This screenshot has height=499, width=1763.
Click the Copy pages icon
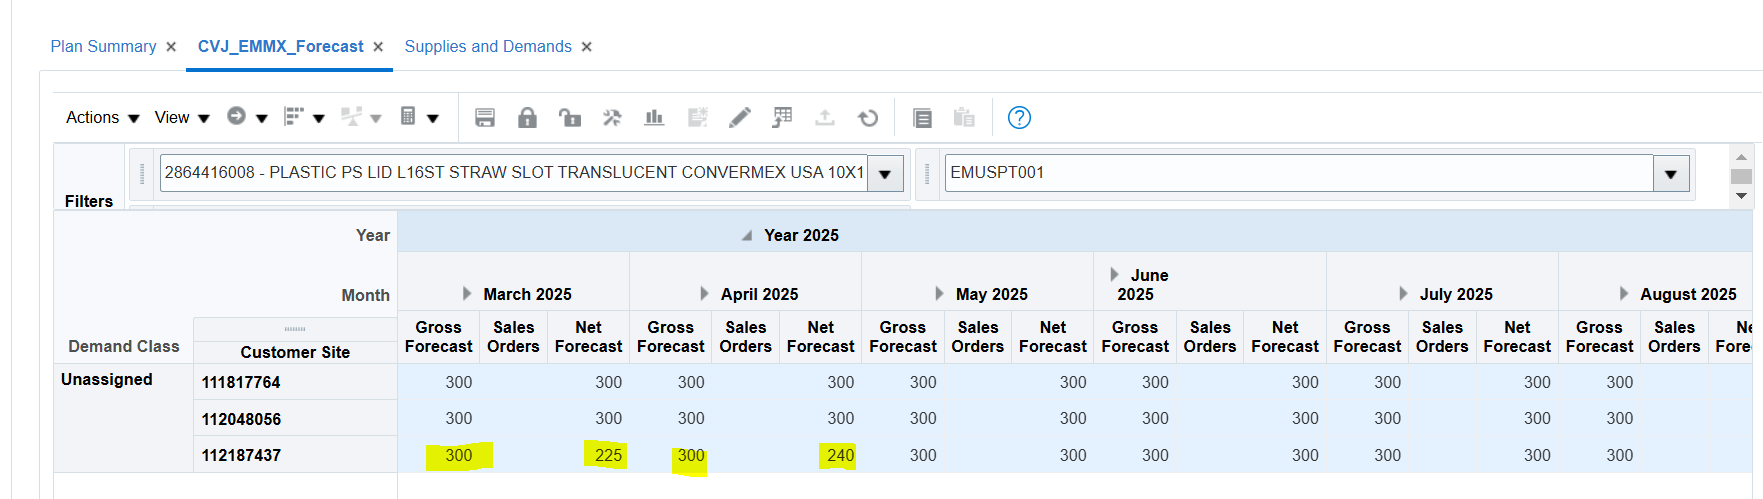click(x=922, y=118)
